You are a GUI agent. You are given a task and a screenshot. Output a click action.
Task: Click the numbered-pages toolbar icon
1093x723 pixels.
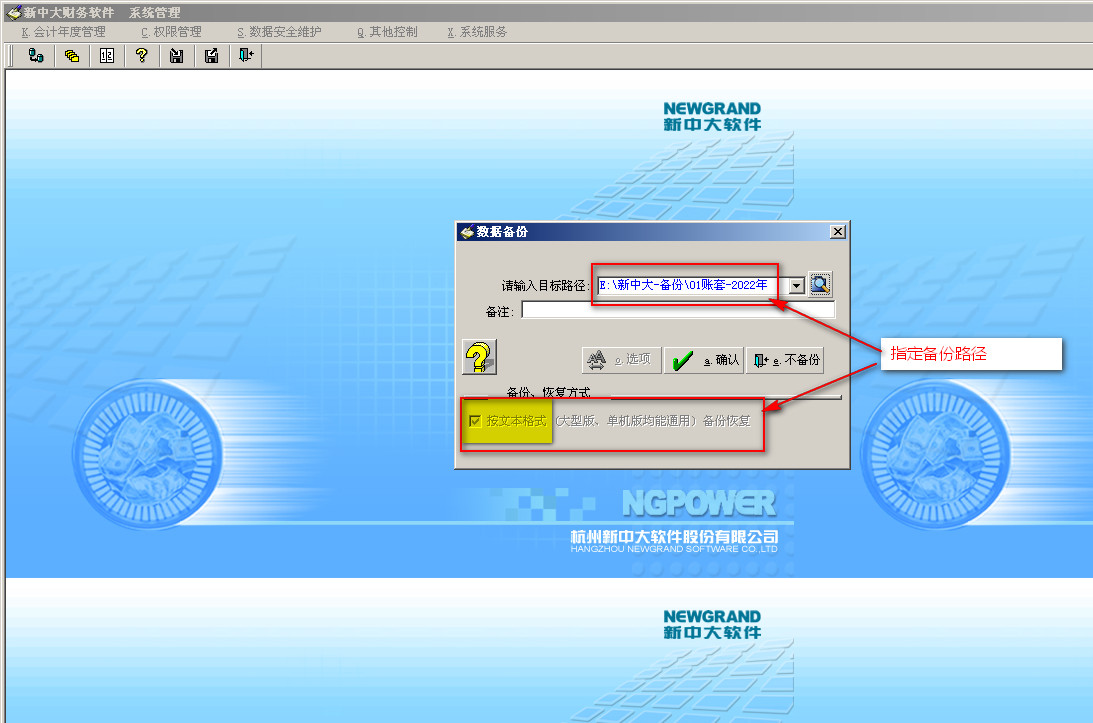pyautogui.click(x=106, y=56)
